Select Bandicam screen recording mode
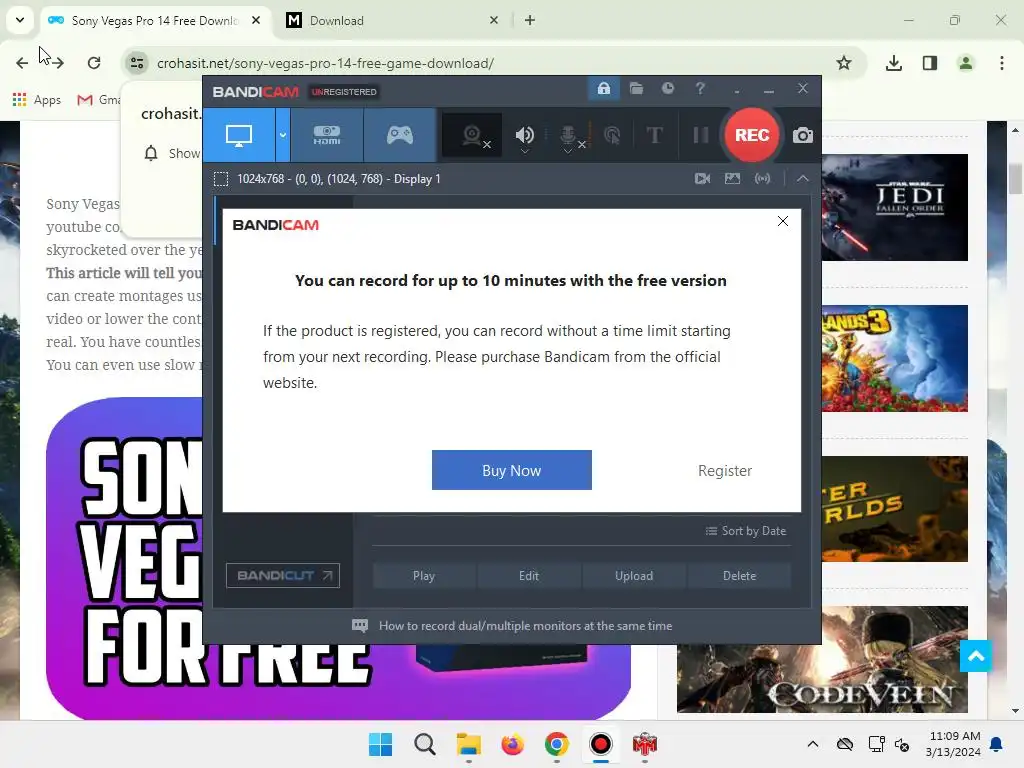1024x768 pixels. pyautogui.click(x=239, y=135)
